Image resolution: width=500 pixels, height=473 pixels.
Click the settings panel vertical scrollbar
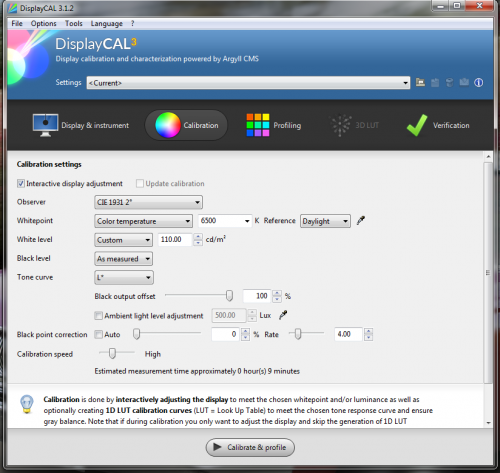click(x=488, y=272)
